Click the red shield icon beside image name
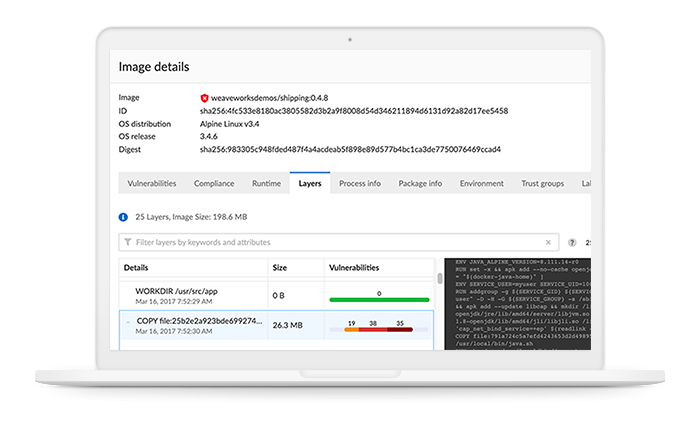This screenshot has width=700, height=430. tap(205, 99)
